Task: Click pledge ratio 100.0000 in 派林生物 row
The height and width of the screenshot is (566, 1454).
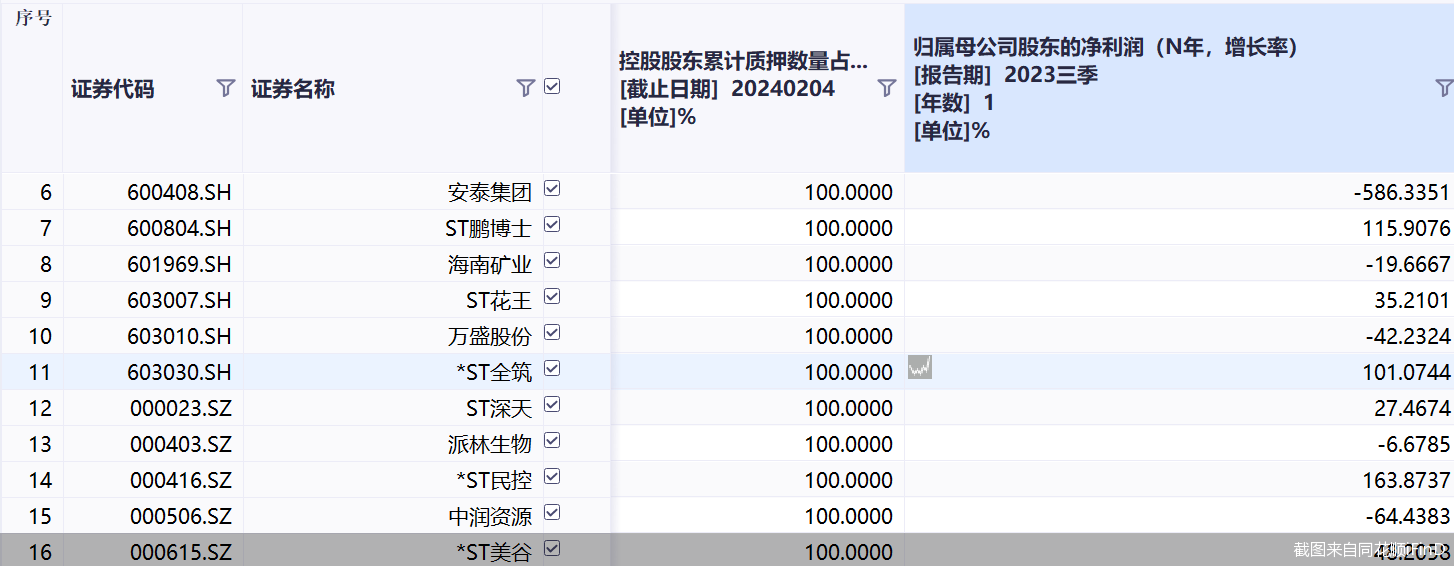Action: [849, 444]
